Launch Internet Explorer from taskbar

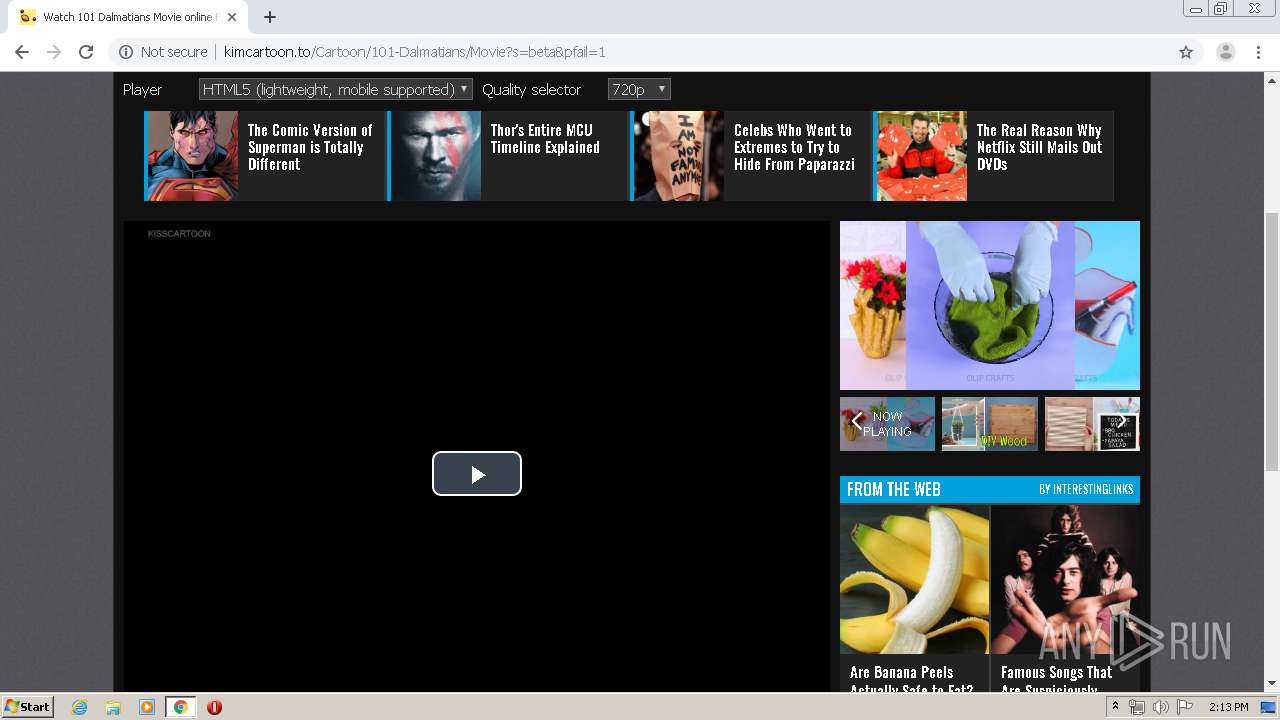click(80, 707)
